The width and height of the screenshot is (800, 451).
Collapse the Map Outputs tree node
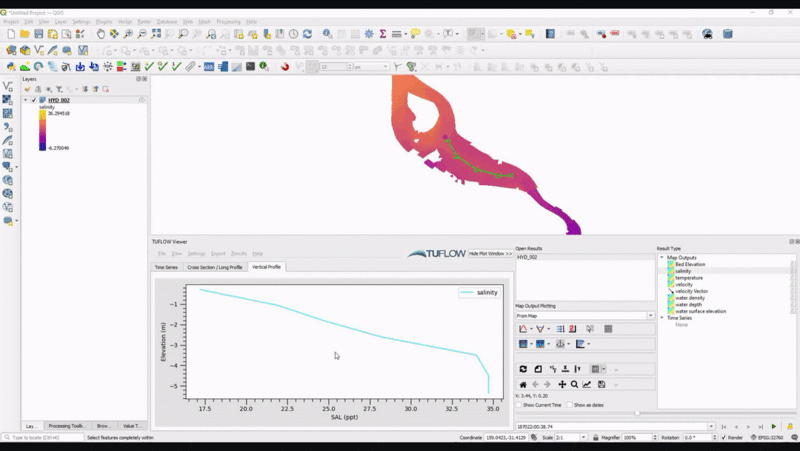tap(662, 258)
